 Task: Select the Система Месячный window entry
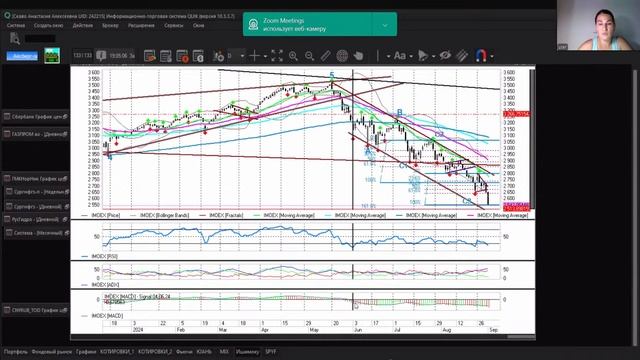[x=37, y=233]
